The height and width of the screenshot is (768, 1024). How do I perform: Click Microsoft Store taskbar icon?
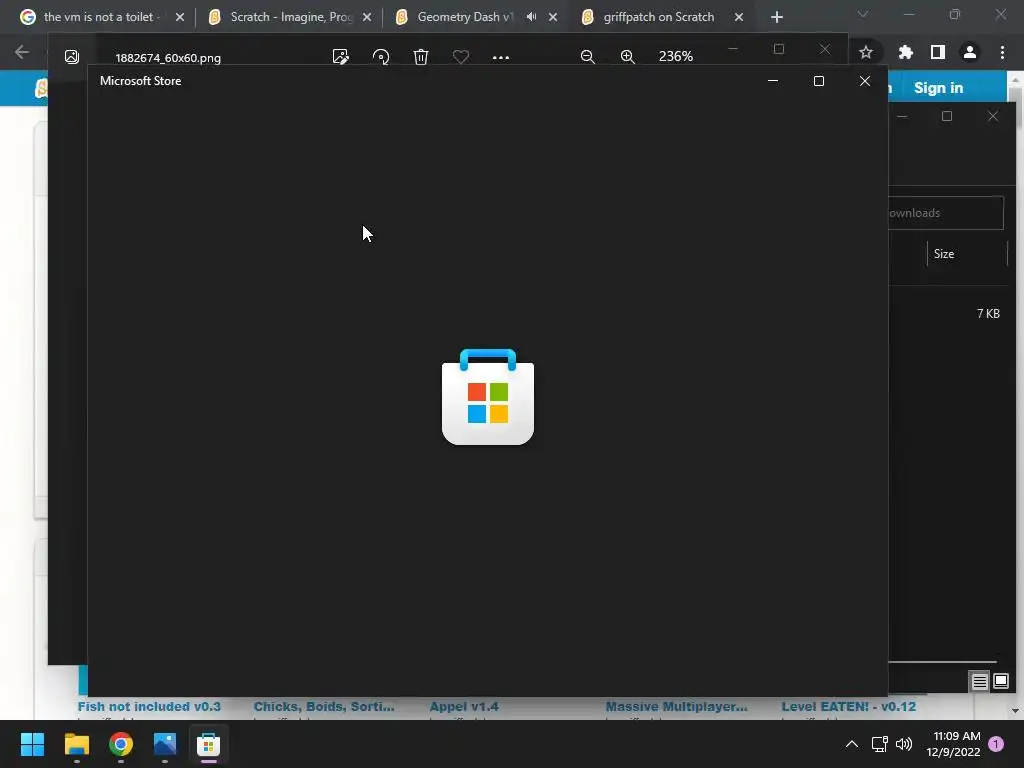pos(208,744)
